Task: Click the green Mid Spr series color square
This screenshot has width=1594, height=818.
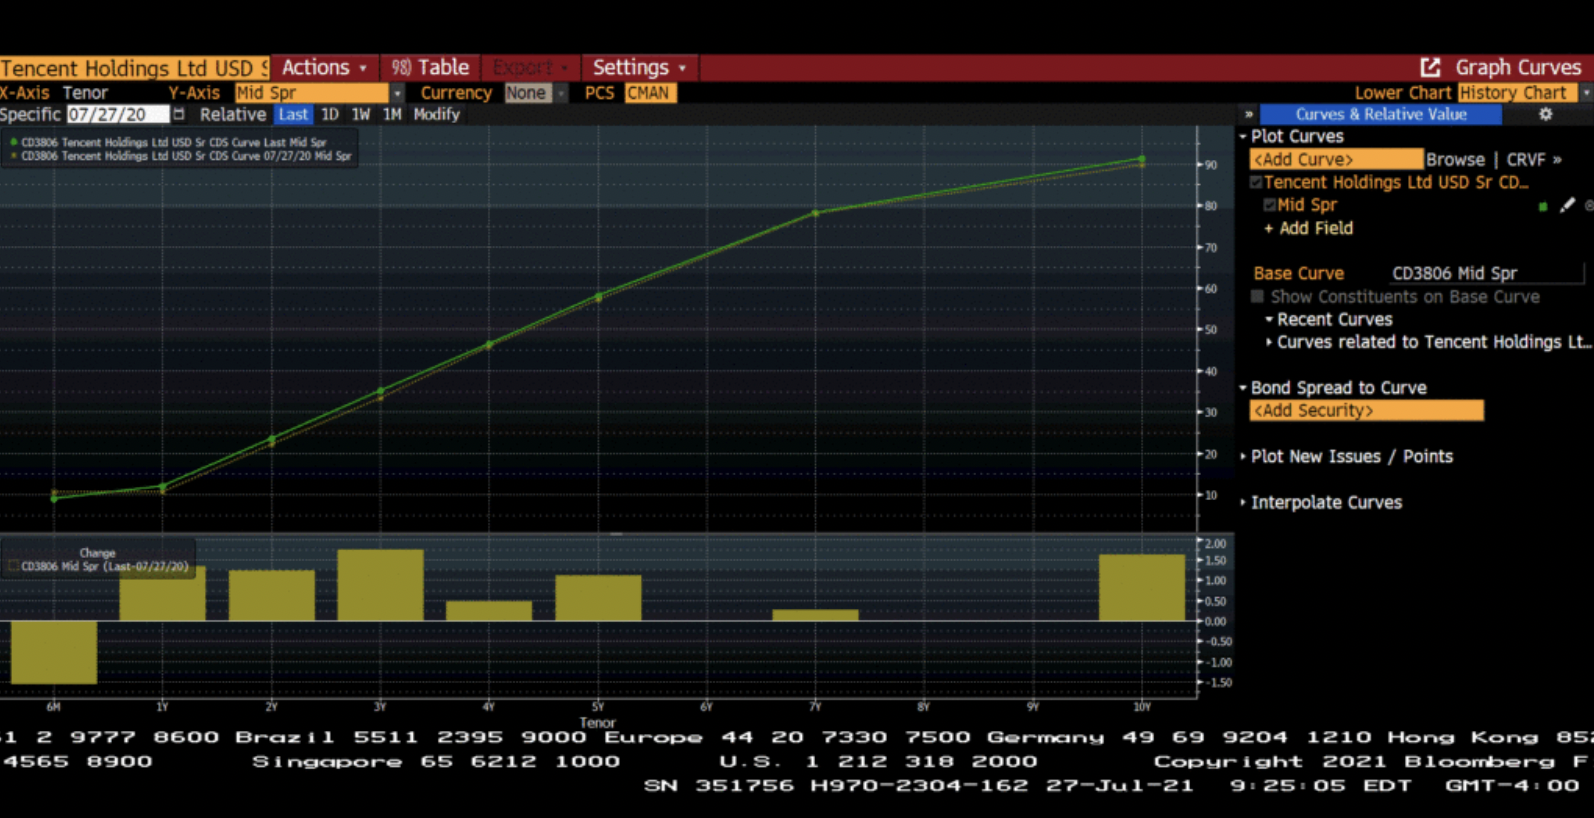Action: [1543, 206]
